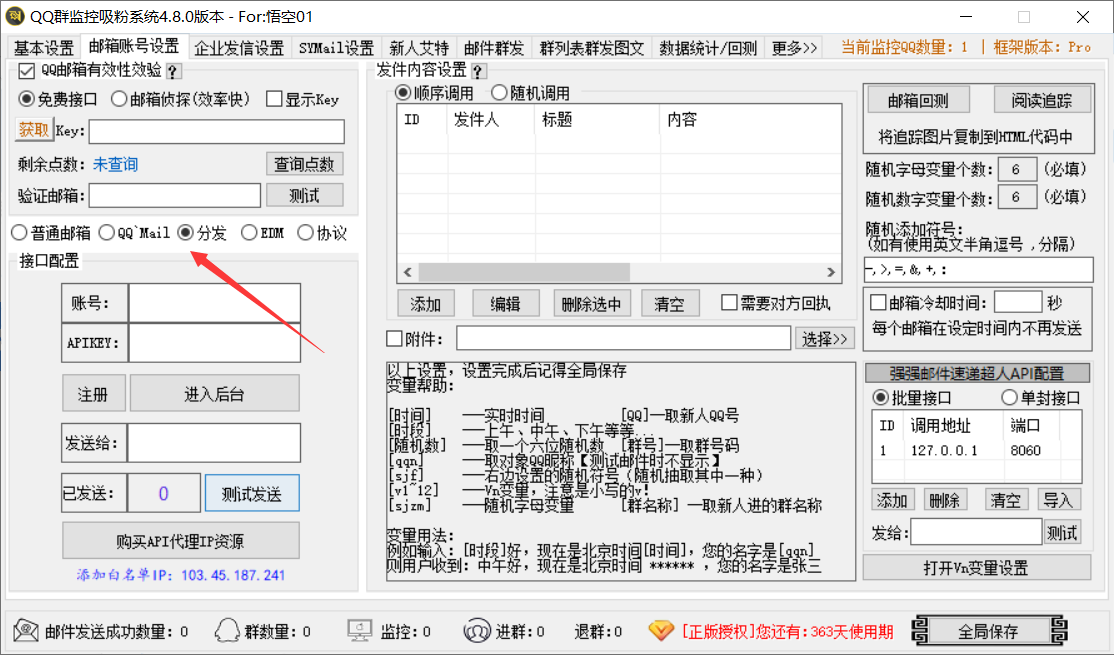The height and width of the screenshot is (655, 1114).
Task: Click the 注册 button
Action: (x=93, y=394)
